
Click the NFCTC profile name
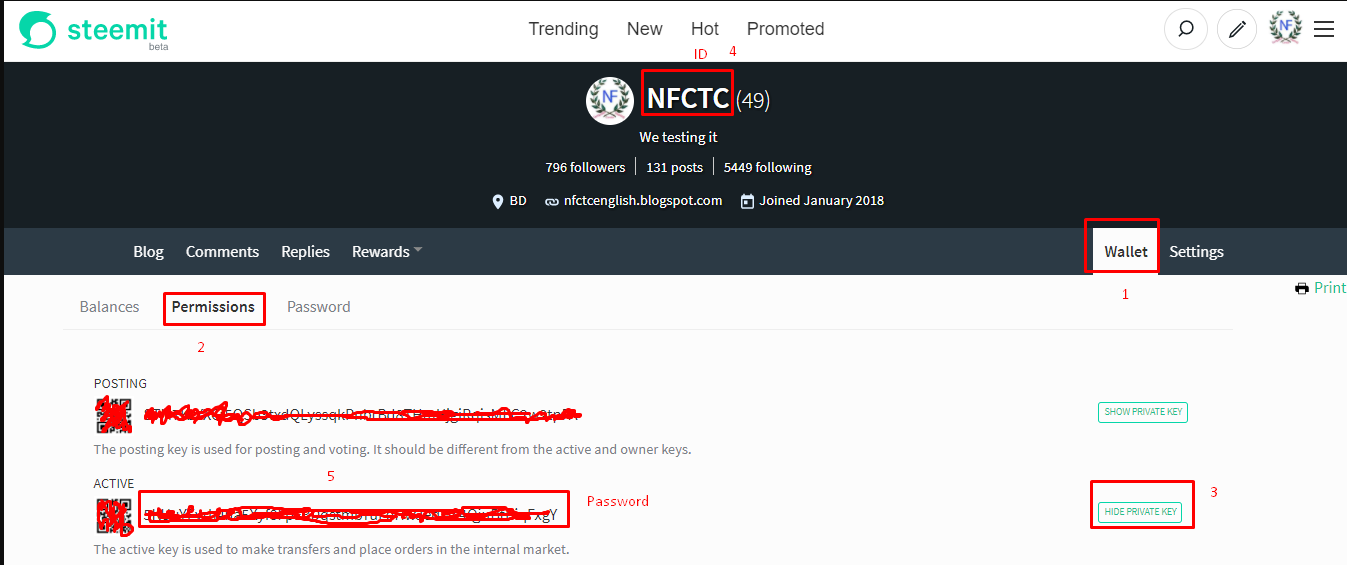688,99
